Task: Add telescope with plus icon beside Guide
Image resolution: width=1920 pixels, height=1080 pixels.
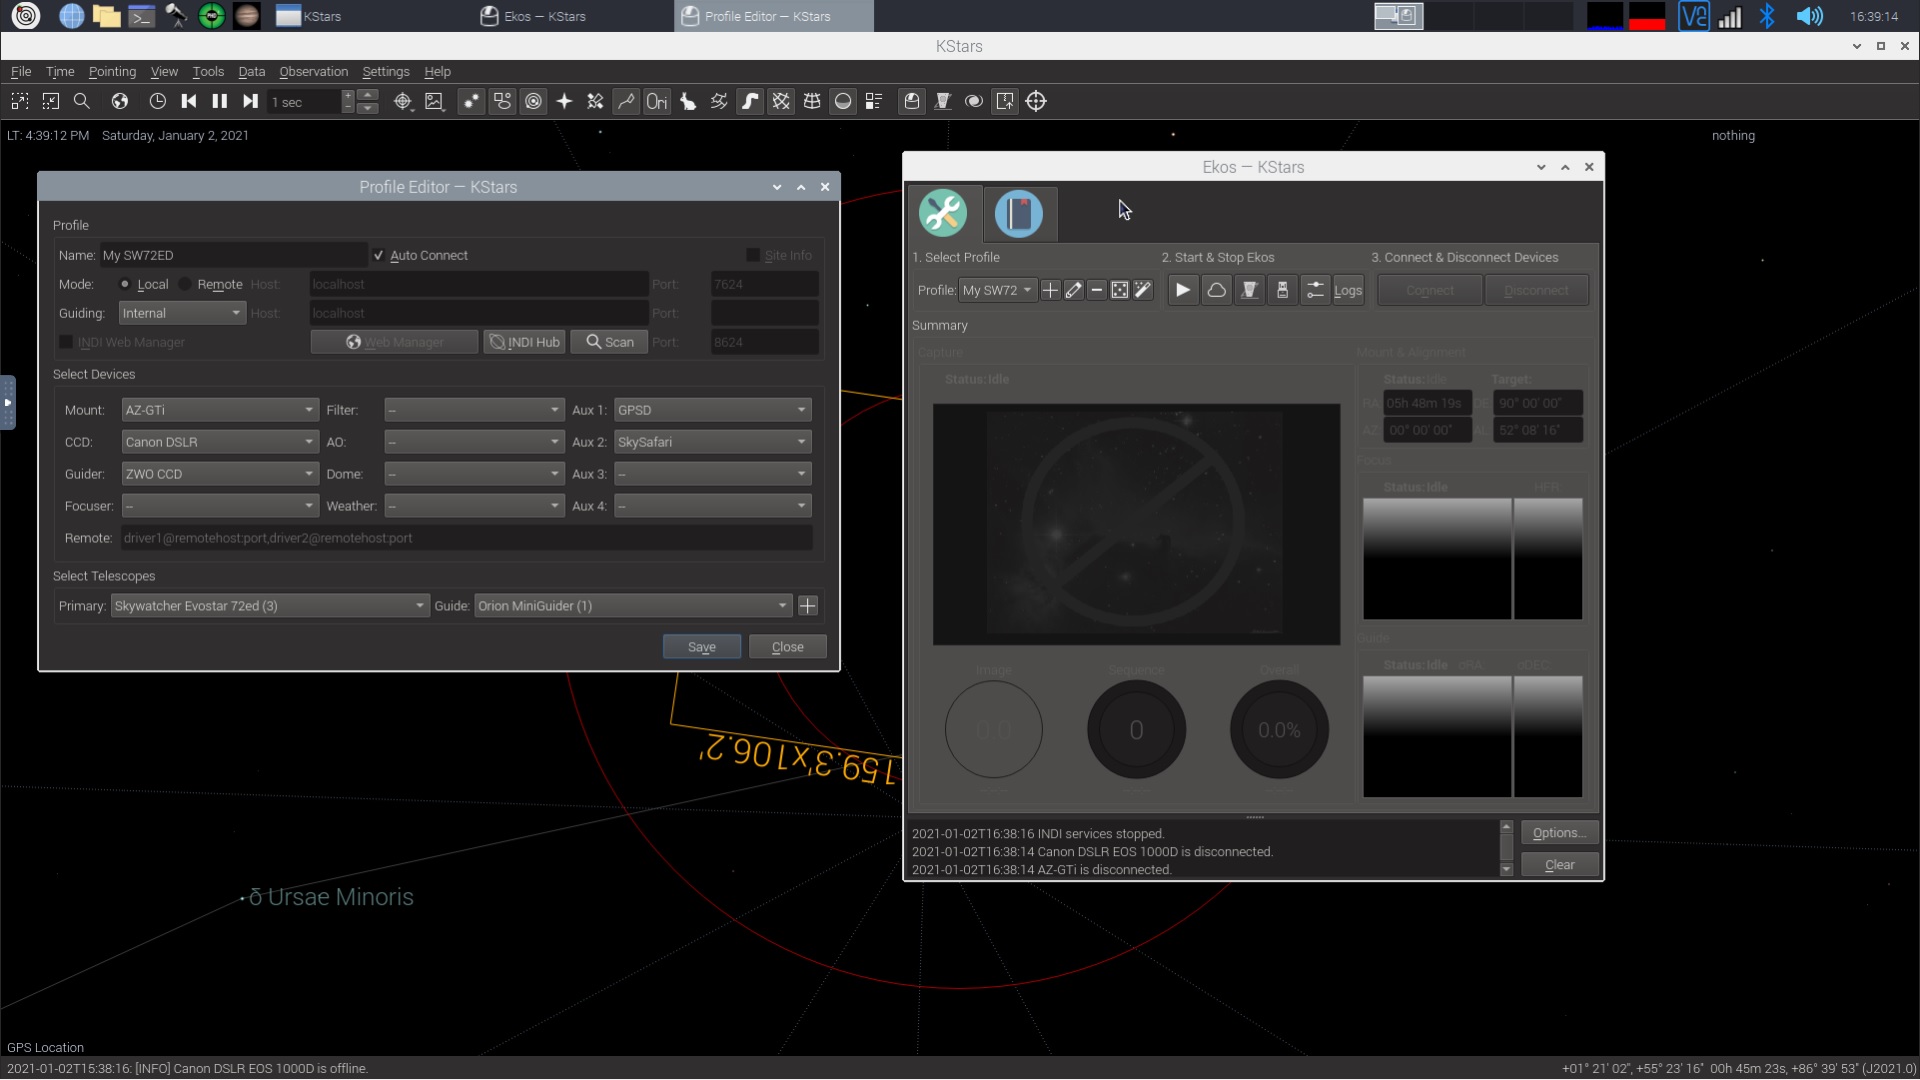Action: click(808, 606)
